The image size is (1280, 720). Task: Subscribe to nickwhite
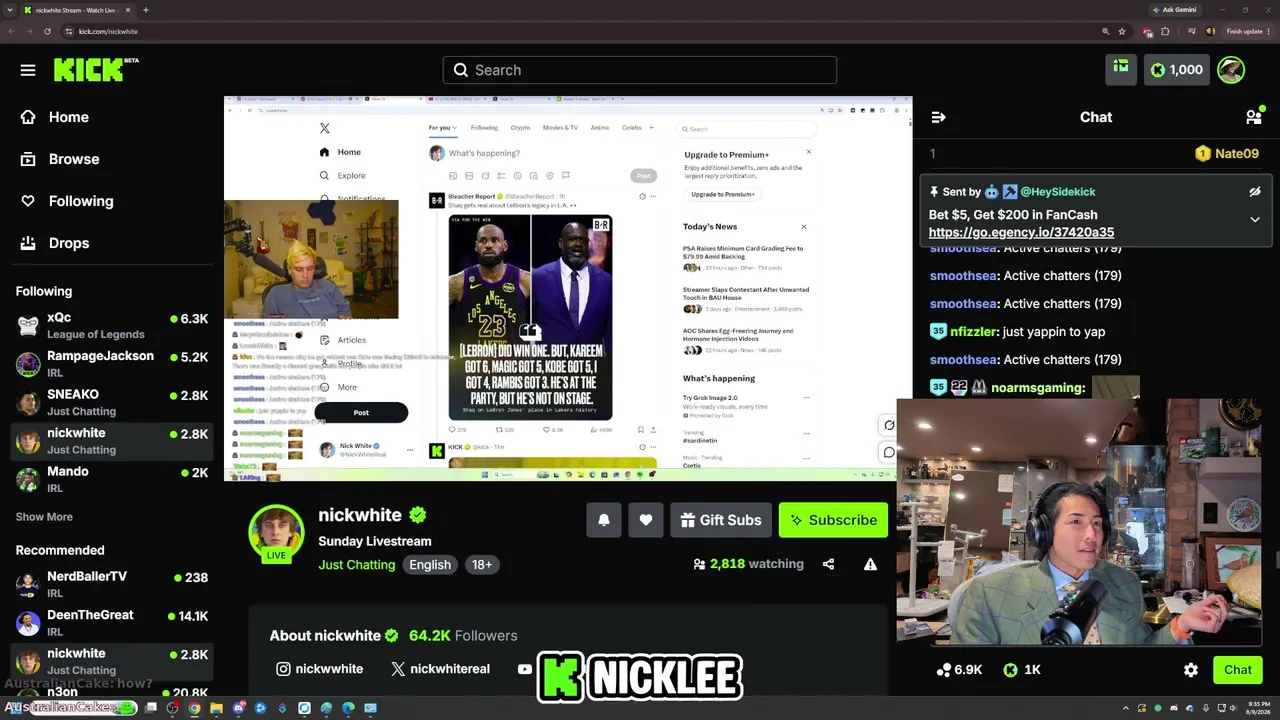pos(833,520)
